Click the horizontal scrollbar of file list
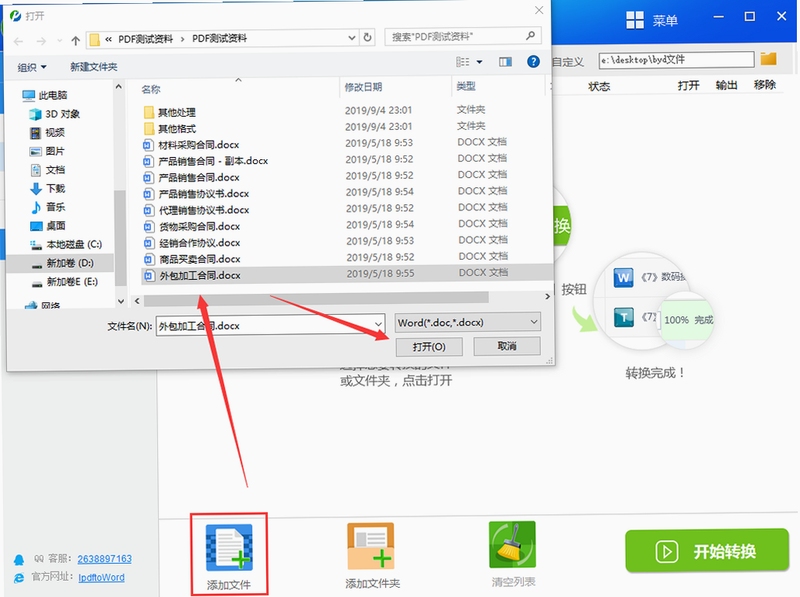800x597 pixels. [x=316, y=298]
